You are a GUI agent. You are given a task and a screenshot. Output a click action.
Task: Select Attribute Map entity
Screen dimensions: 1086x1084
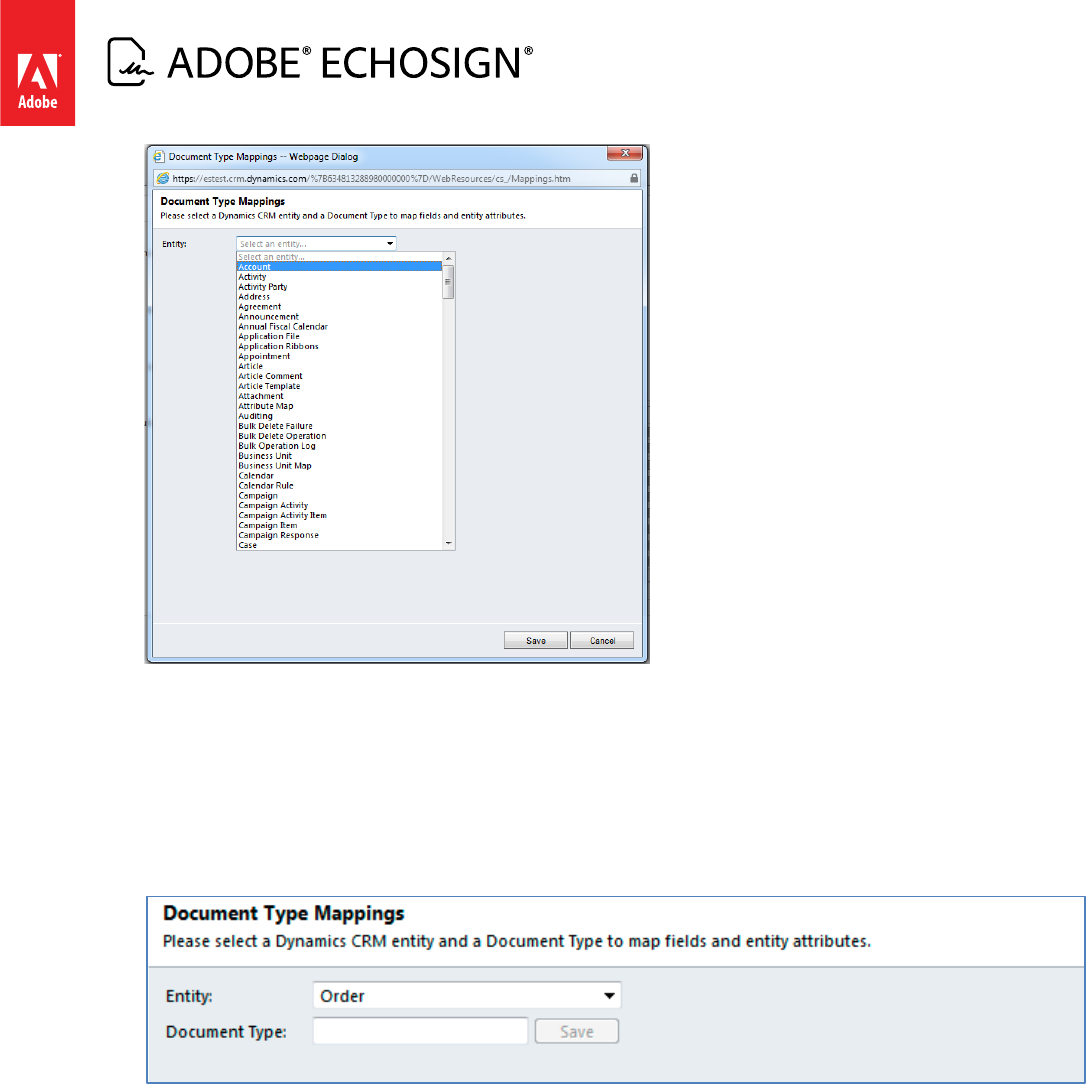point(339,406)
